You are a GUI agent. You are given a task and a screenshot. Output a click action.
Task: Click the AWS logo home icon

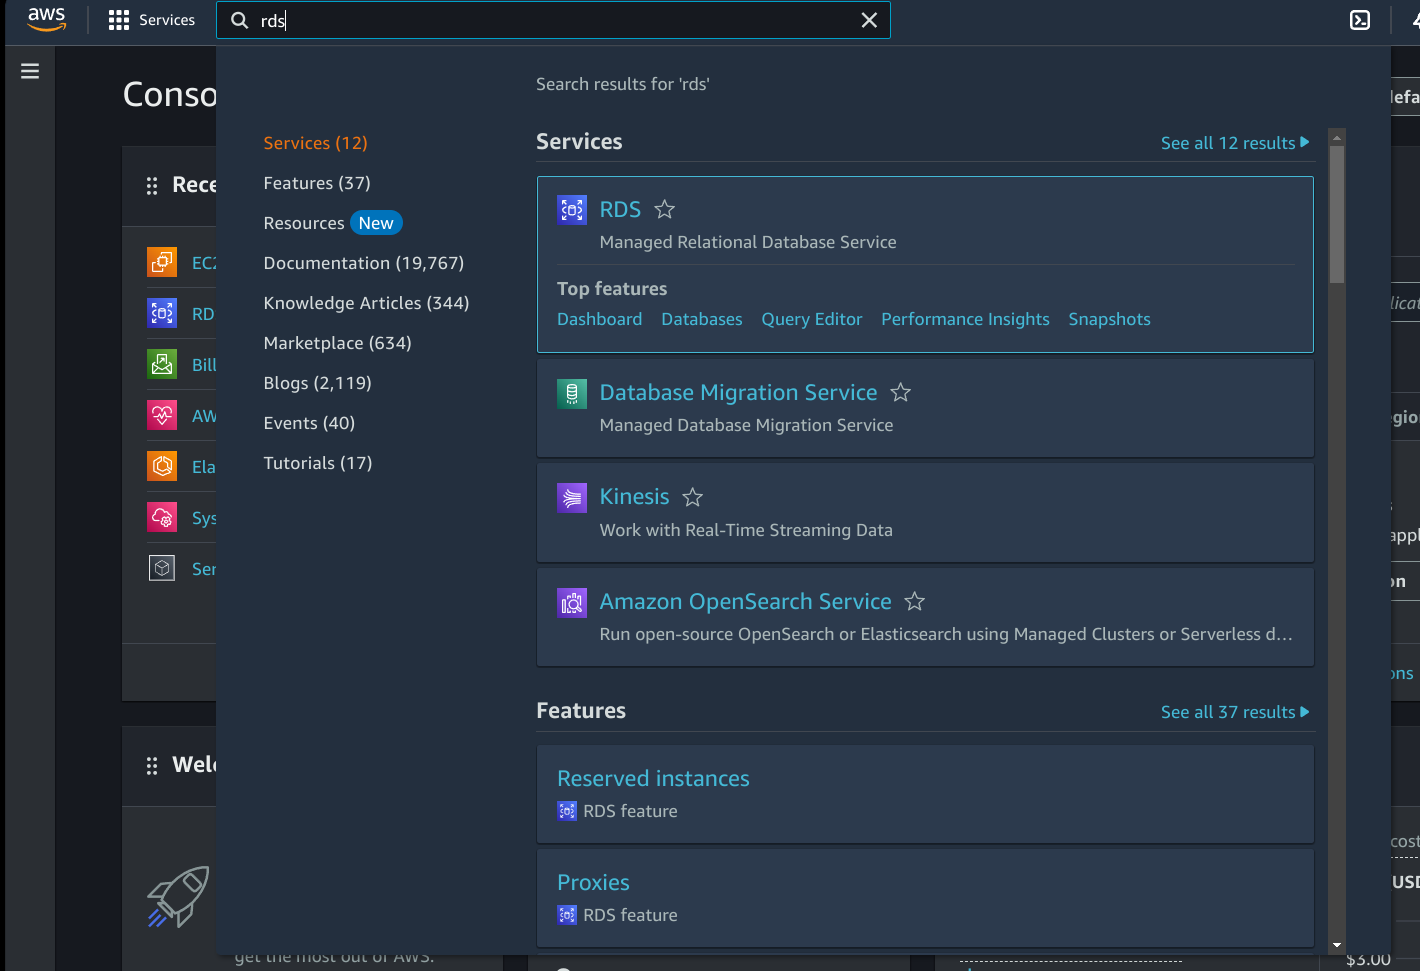point(46,19)
